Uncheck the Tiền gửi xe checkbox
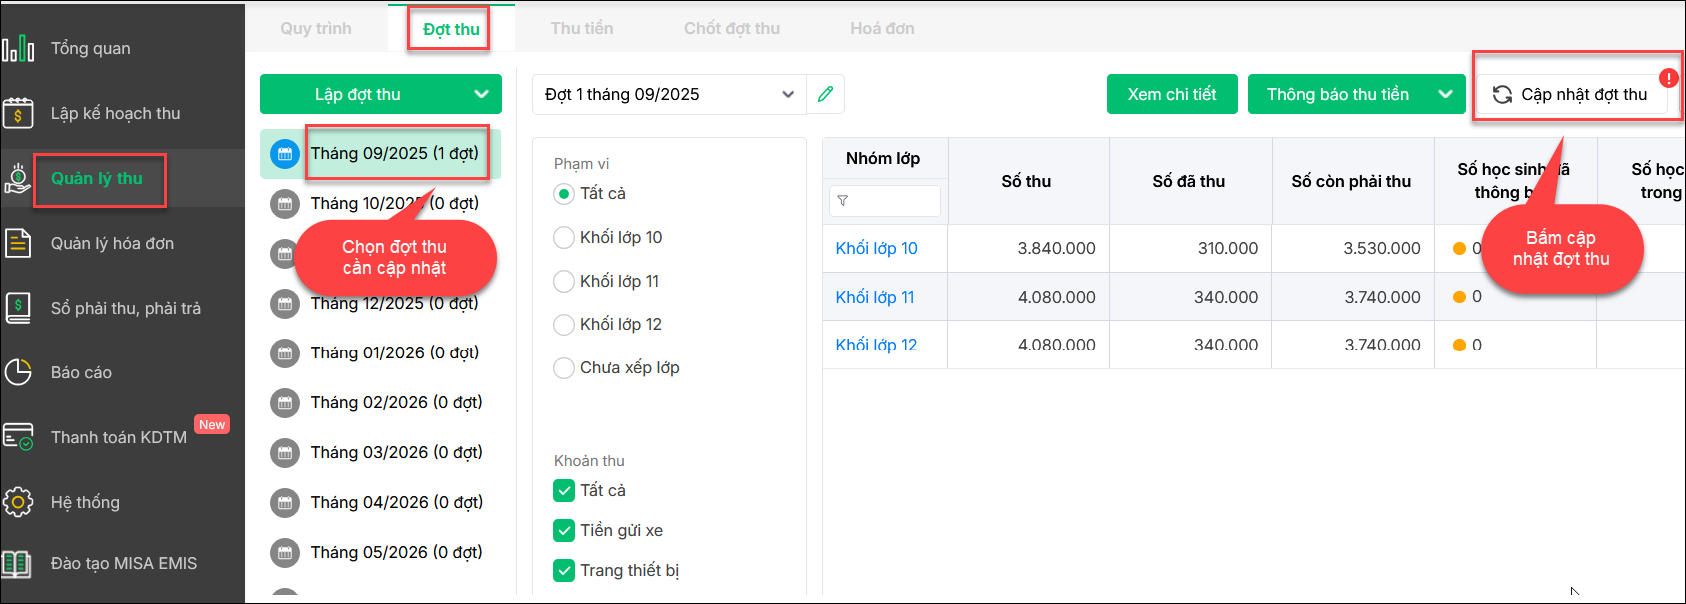Viewport: 1686px width, 604px height. (564, 530)
